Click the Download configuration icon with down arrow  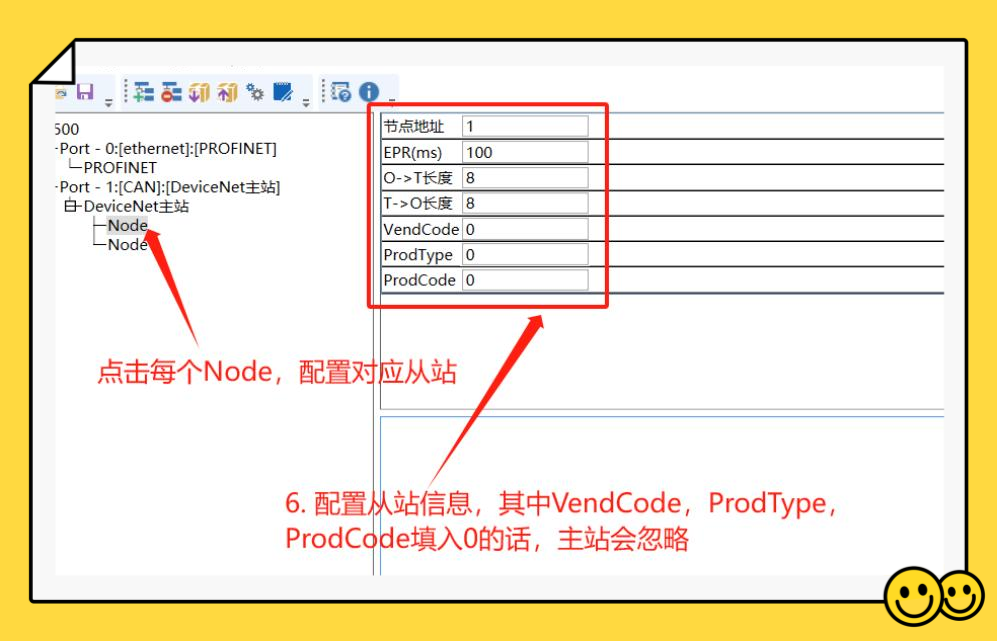point(199,92)
